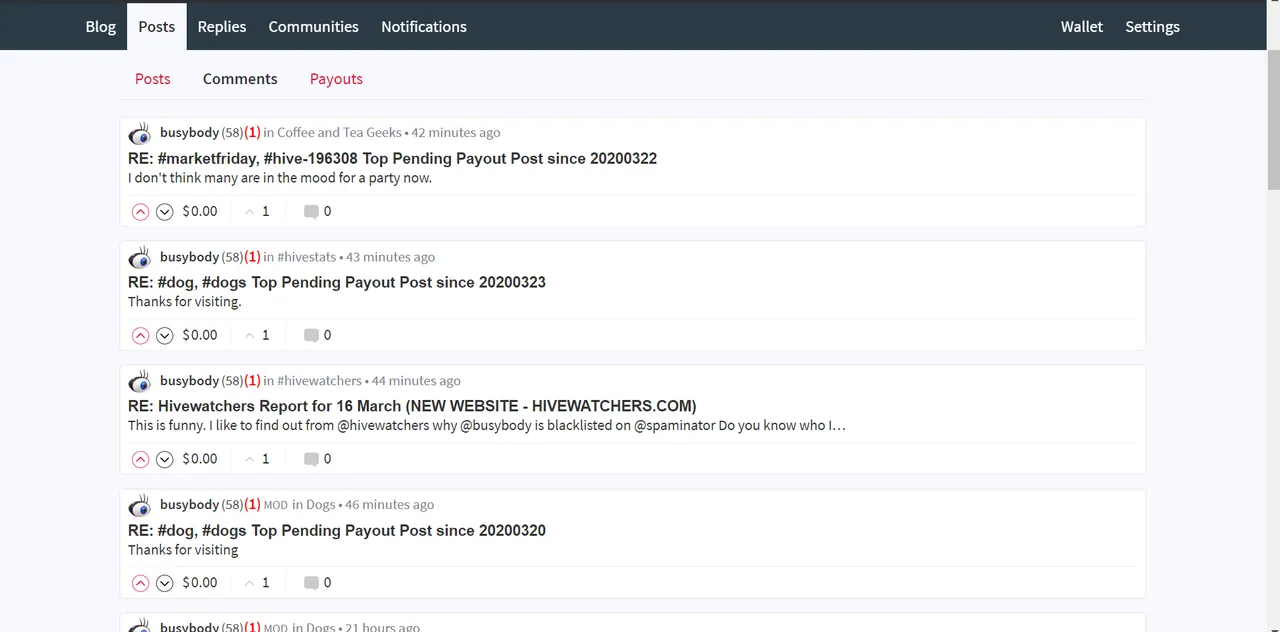Image resolution: width=1280 pixels, height=632 pixels.
Task: Downvote the Coffee and Tea Geeks comment
Action: coord(165,211)
